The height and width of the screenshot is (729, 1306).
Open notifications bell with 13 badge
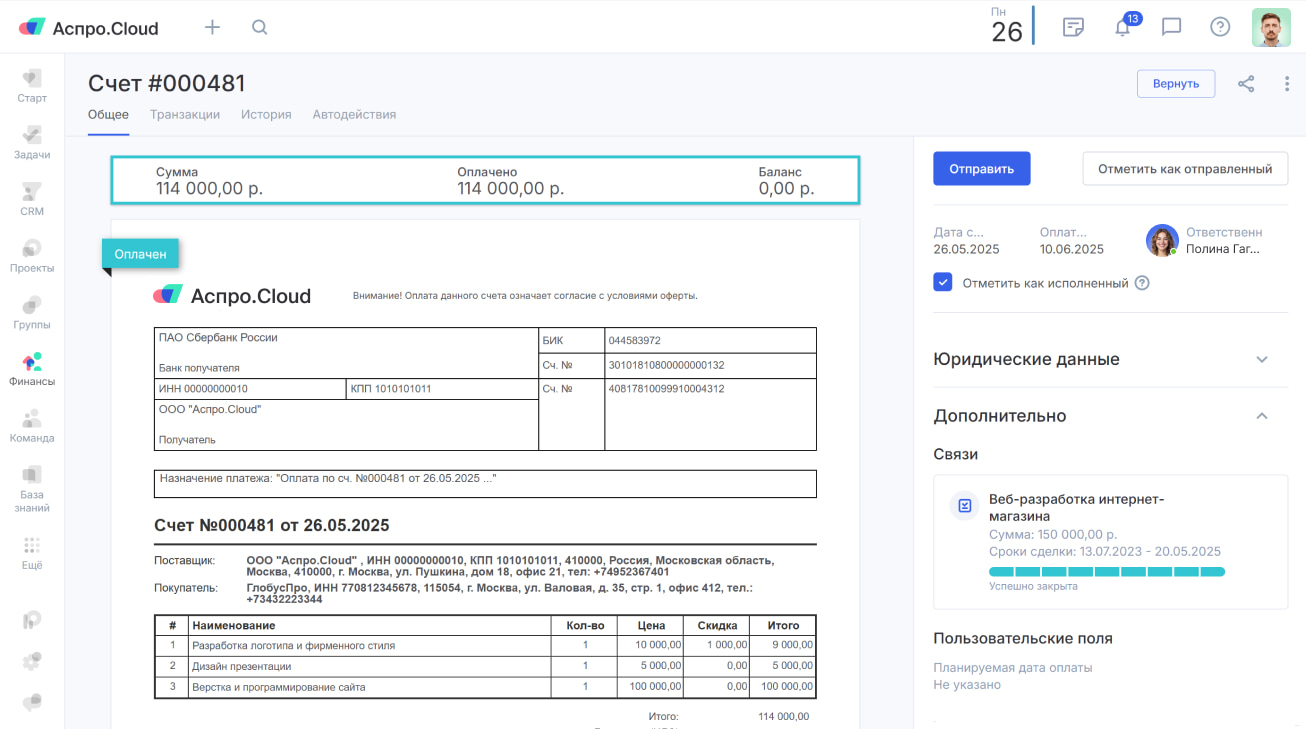1122,28
